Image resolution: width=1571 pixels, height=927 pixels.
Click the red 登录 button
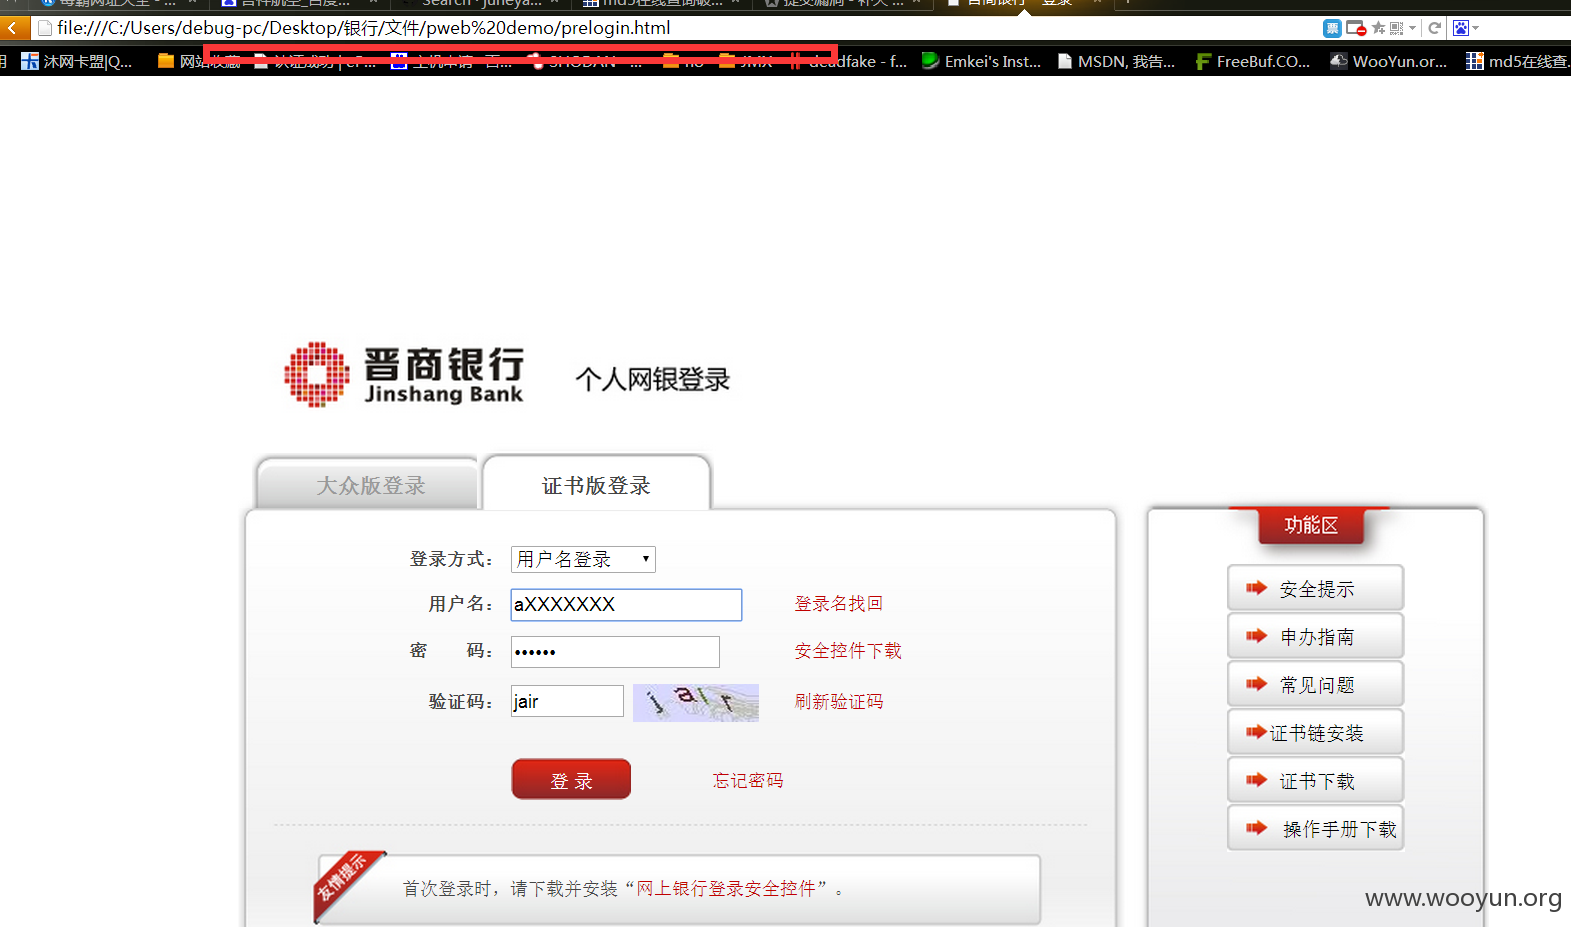(571, 779)
